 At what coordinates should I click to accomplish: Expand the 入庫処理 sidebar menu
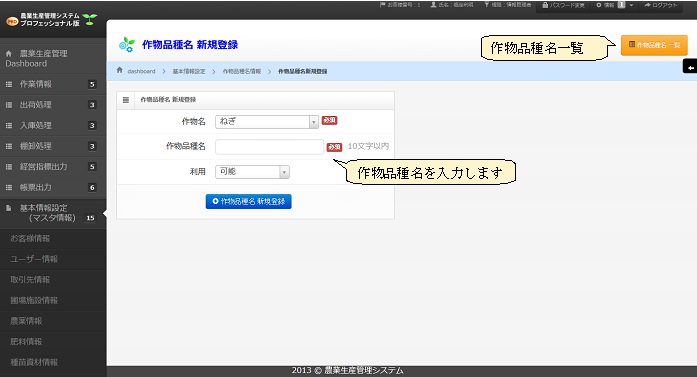[x=52, y=125]
